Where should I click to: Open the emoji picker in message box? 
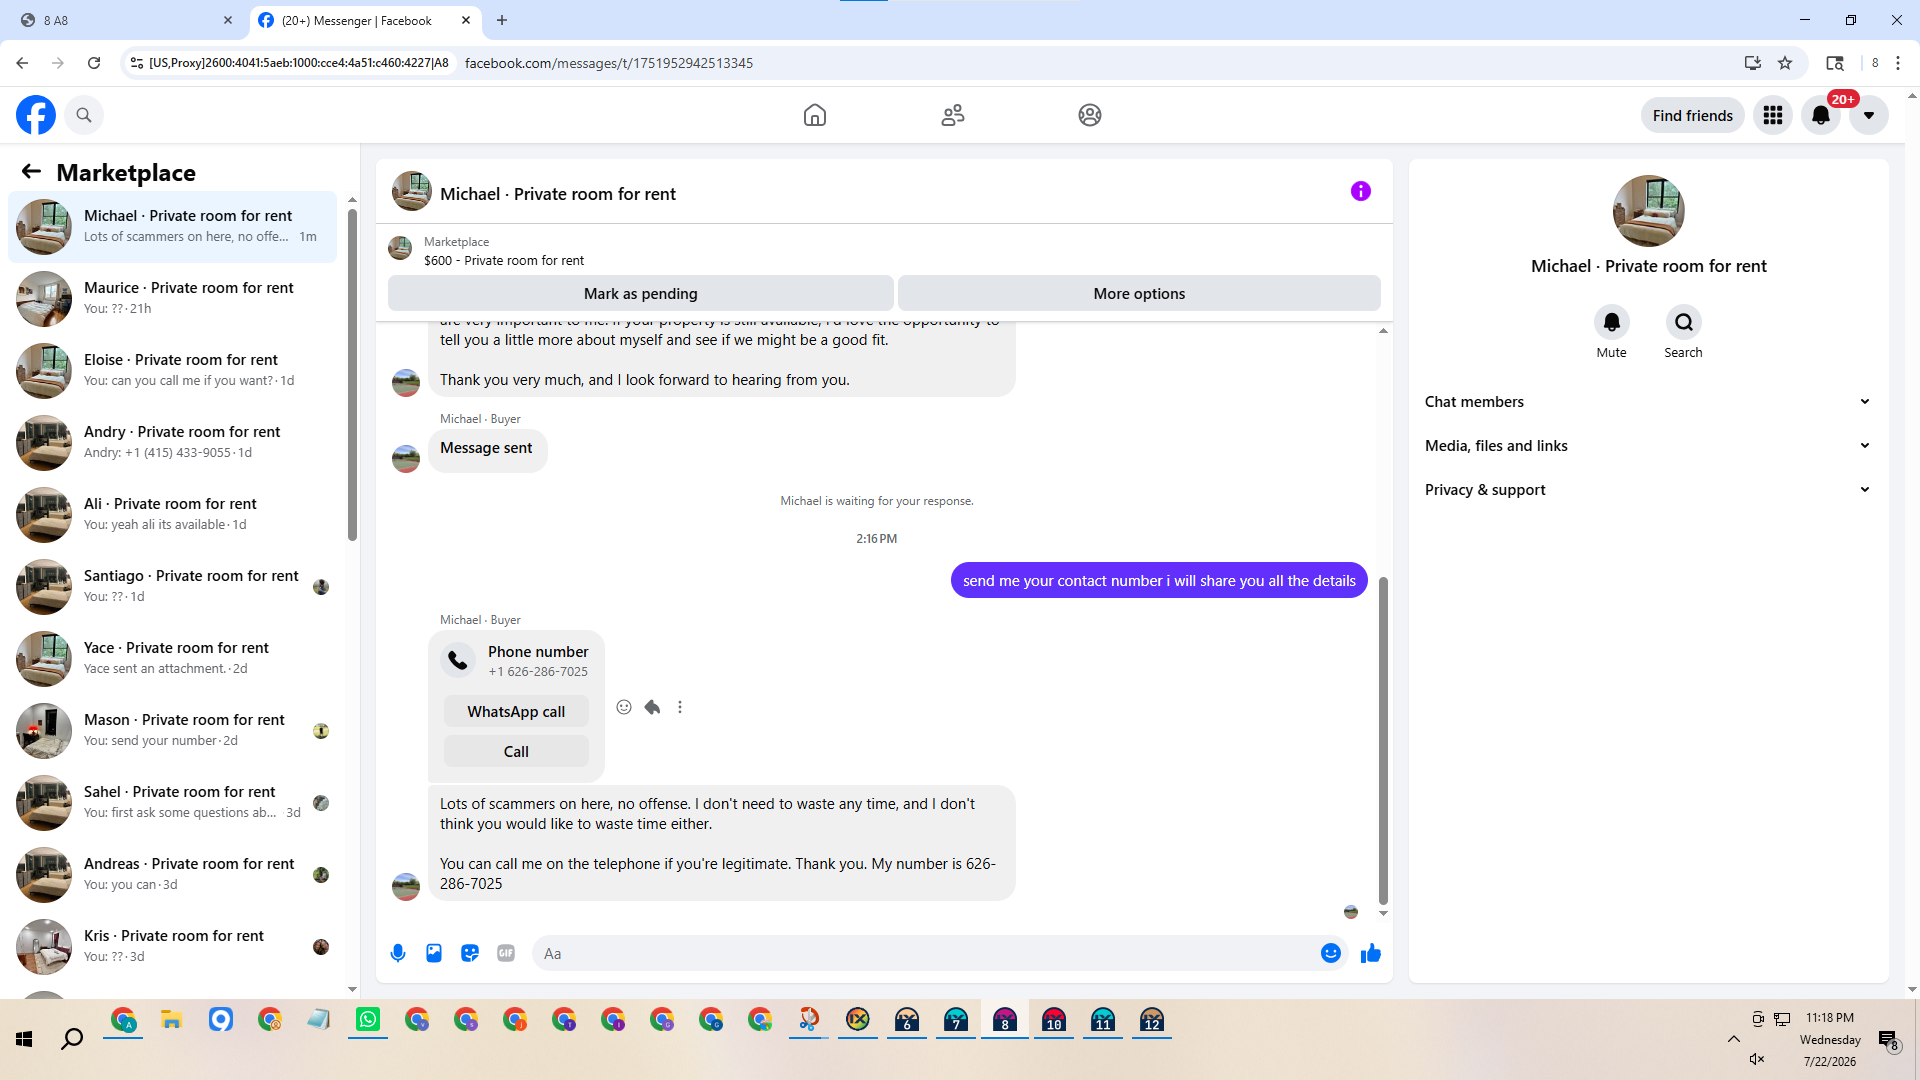[1331, 953]
